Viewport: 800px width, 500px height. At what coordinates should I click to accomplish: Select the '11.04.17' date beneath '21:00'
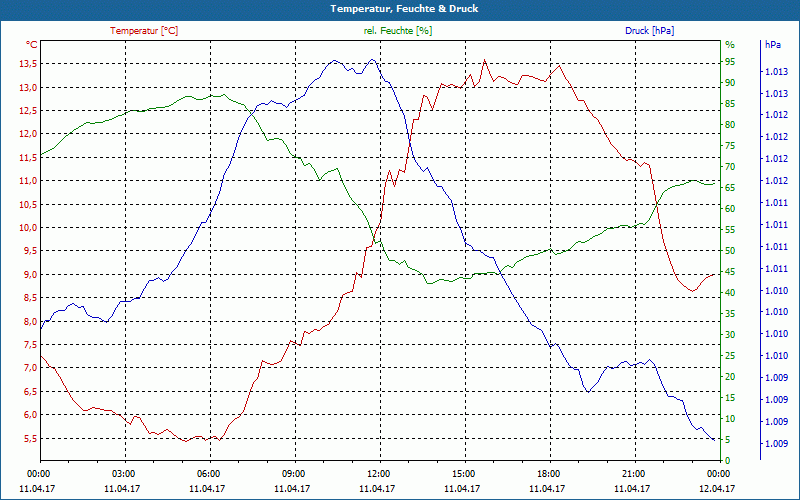(633, 489)
